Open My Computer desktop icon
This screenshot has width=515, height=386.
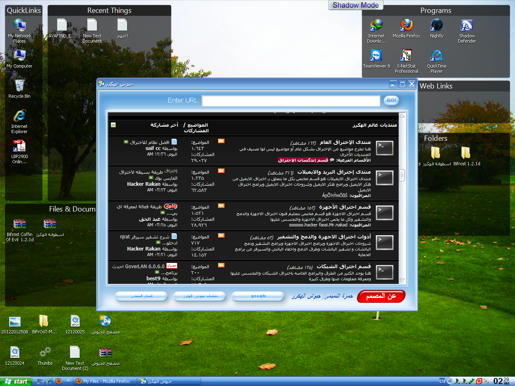[19, 59]
